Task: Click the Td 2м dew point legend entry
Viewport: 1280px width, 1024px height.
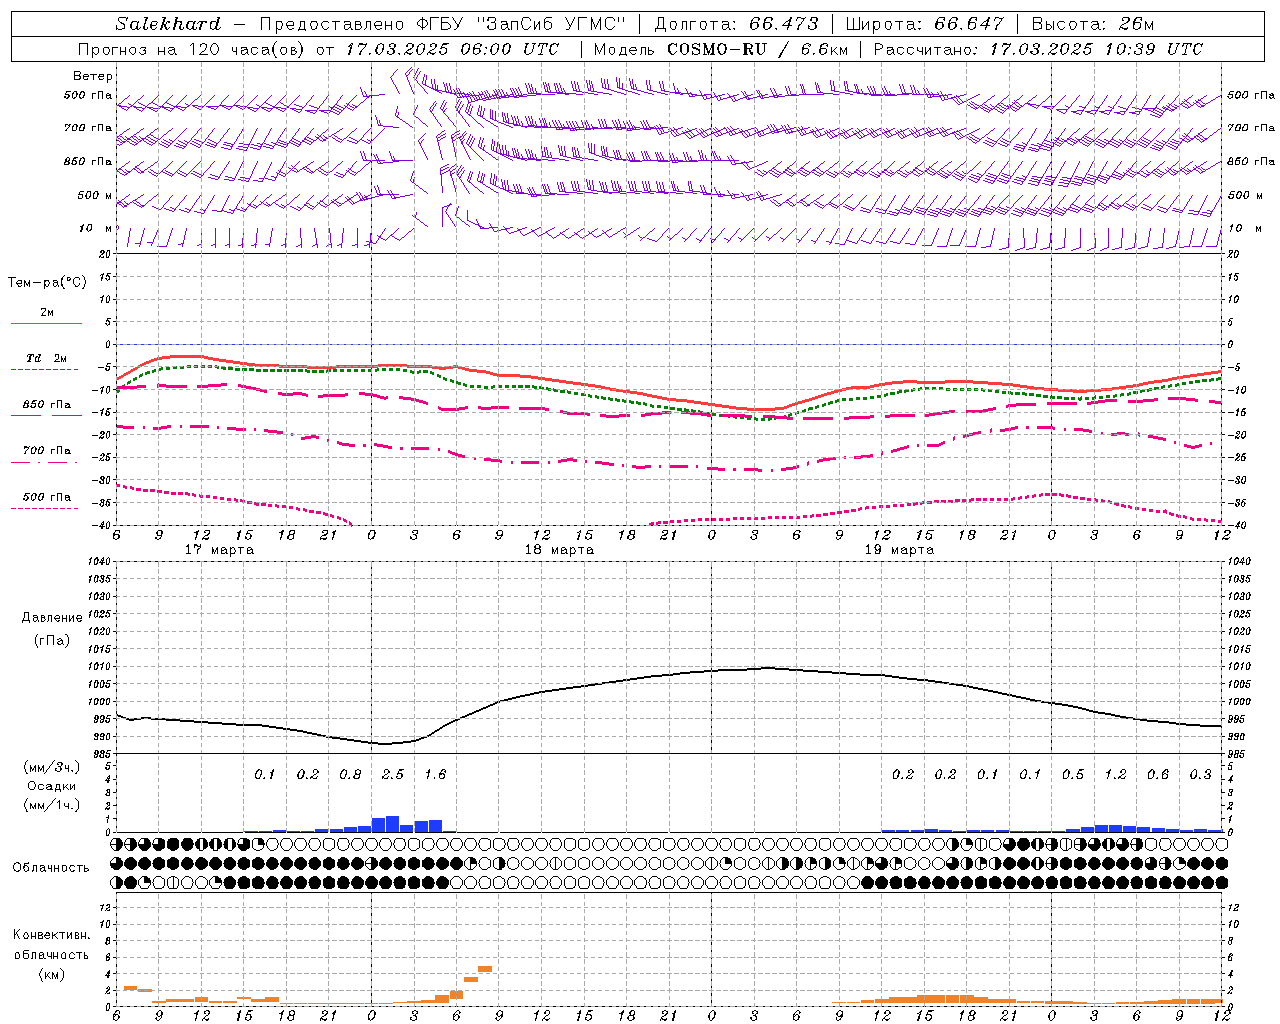Action: (x=46, y=363)
